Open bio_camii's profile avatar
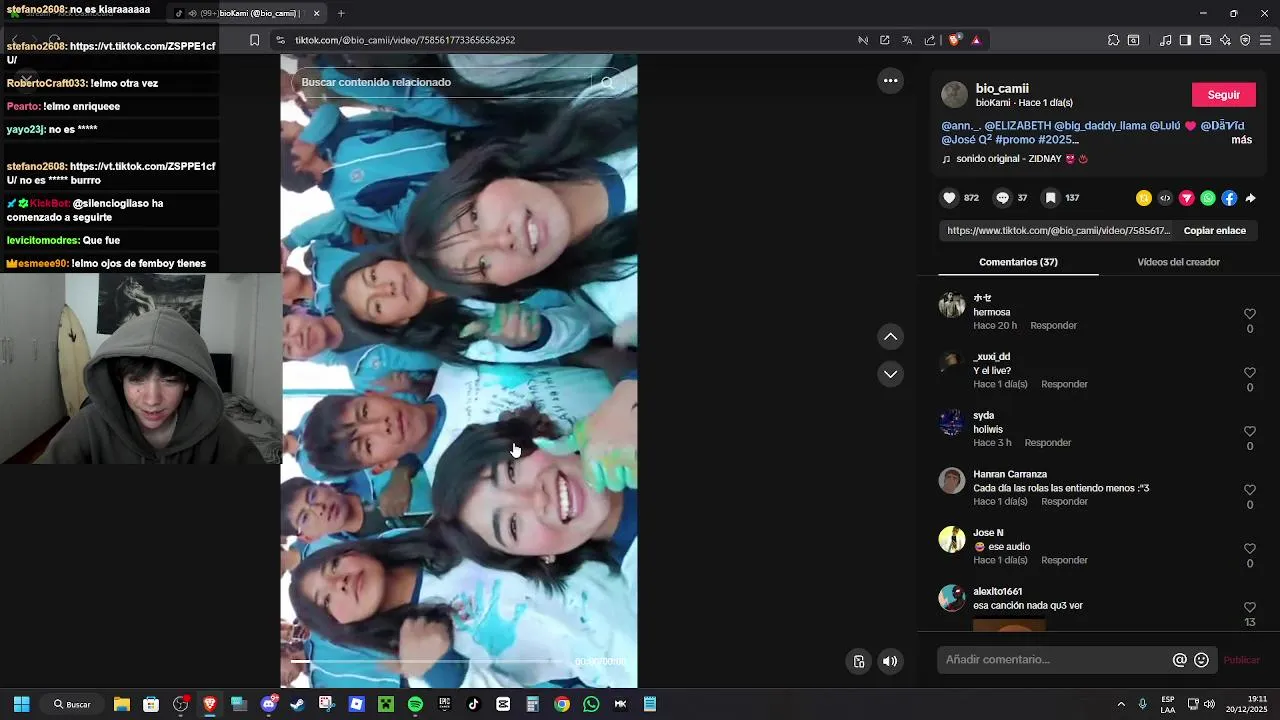 (x=955, y=95)
